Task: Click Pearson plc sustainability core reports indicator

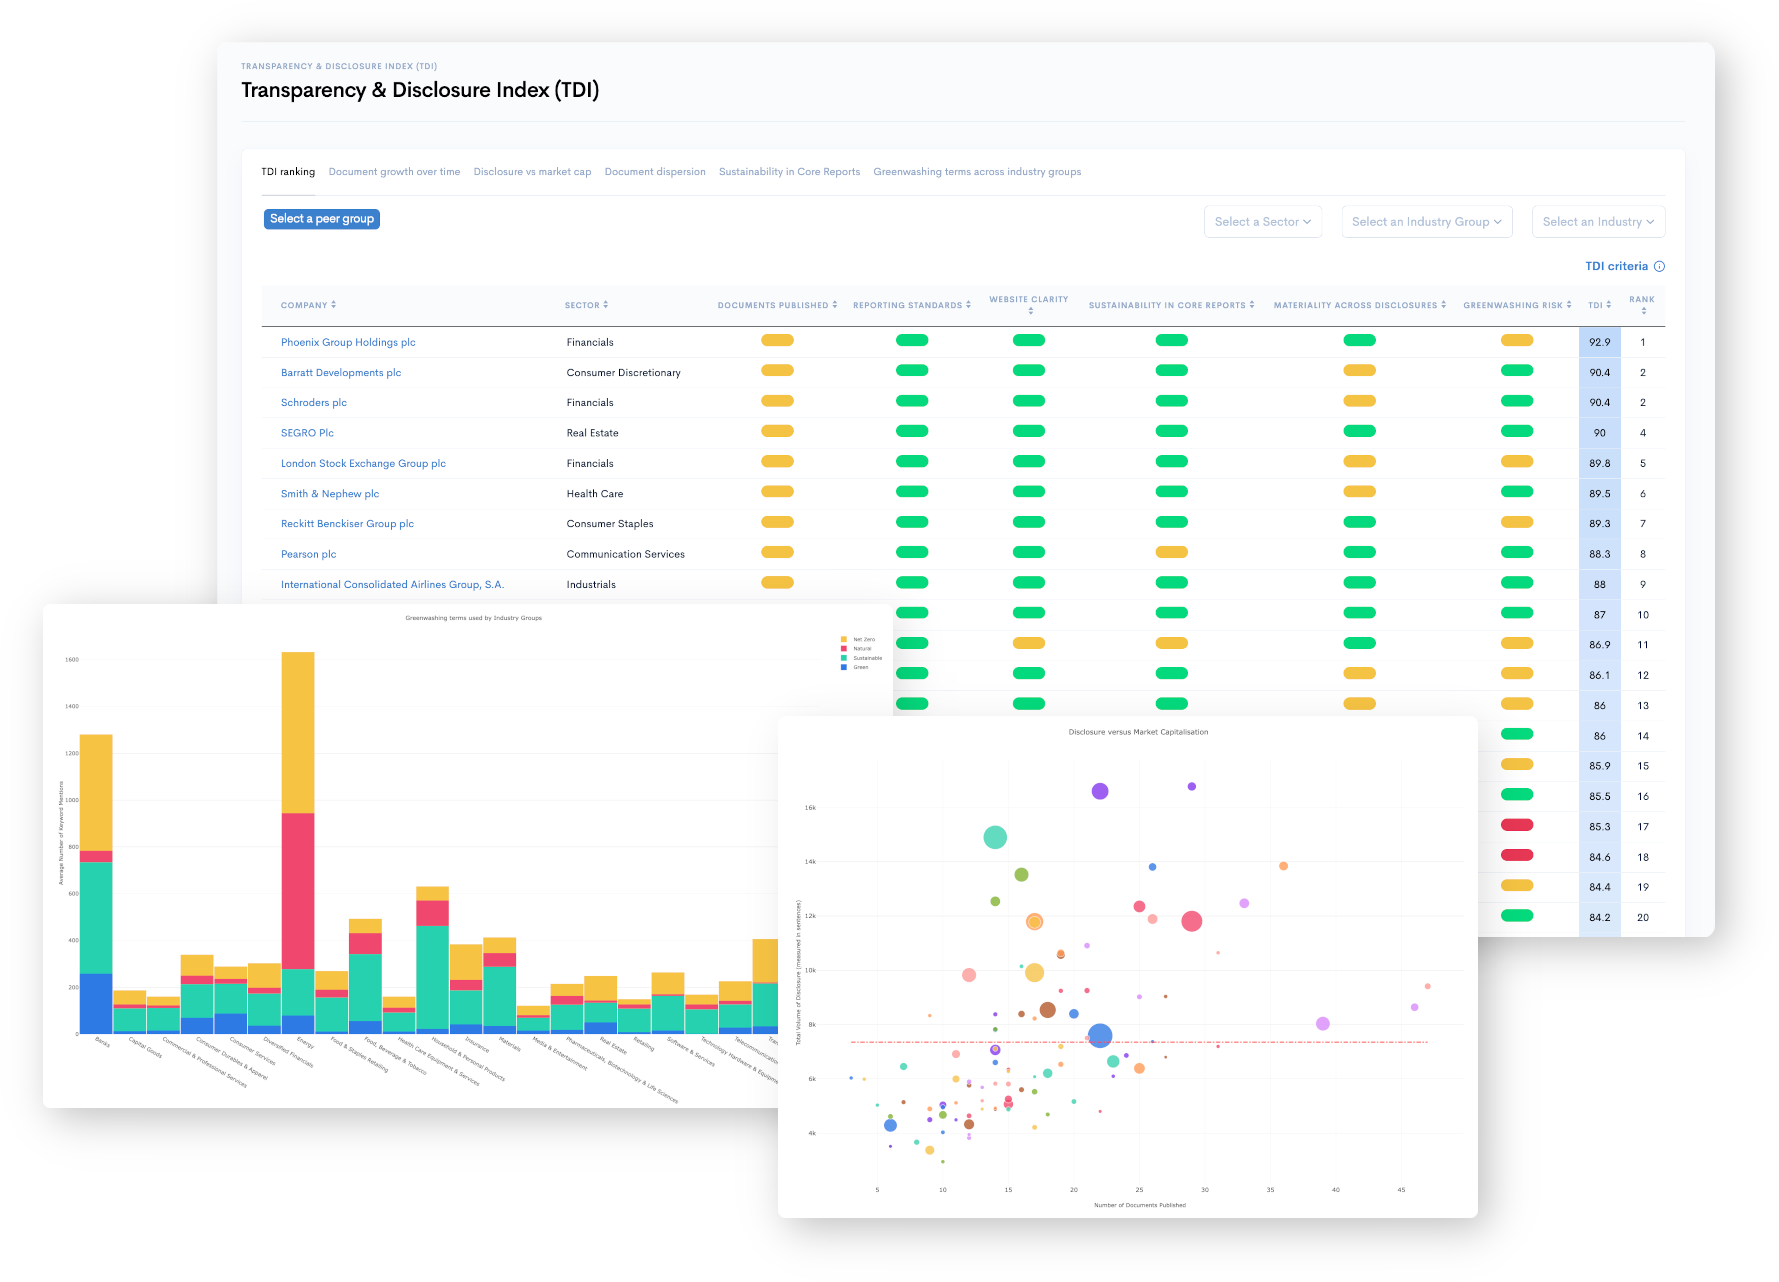Action: (1171, 552)
